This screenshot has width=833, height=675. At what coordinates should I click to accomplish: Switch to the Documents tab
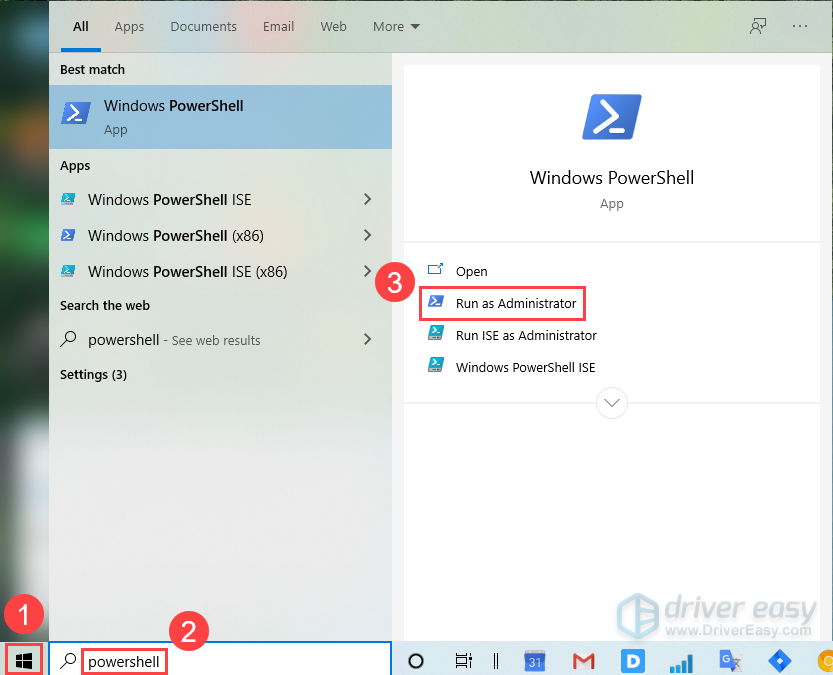(204, 27)
